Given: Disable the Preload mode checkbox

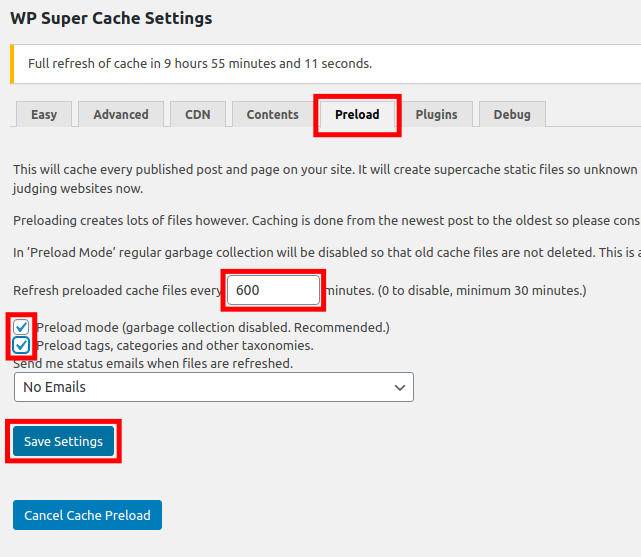Looking at the screenshot, I should click(x=22, y=327).
